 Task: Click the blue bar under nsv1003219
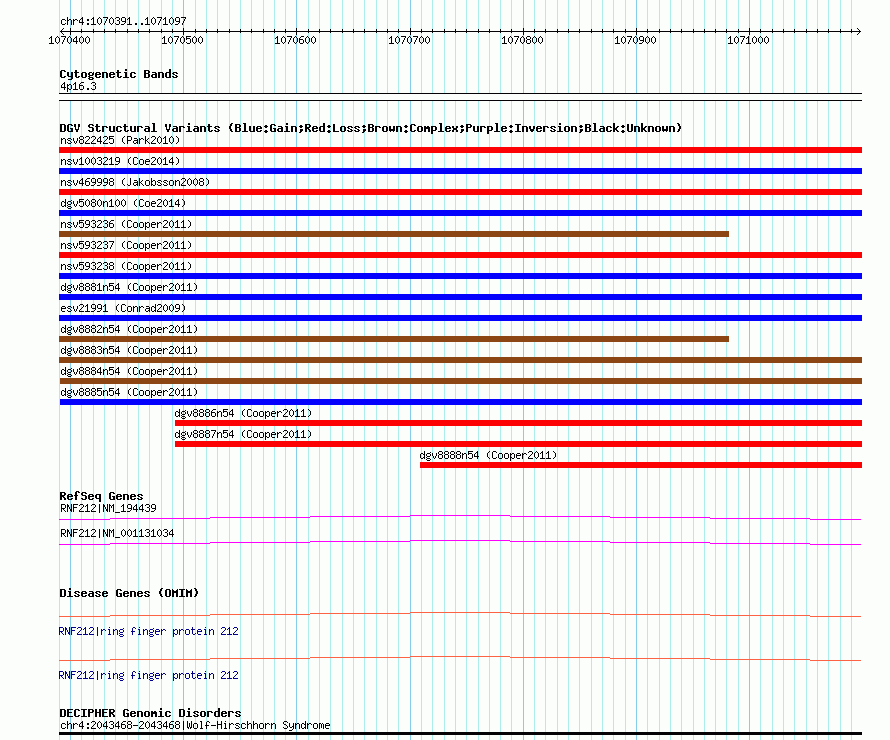click(x=460, y=171)
